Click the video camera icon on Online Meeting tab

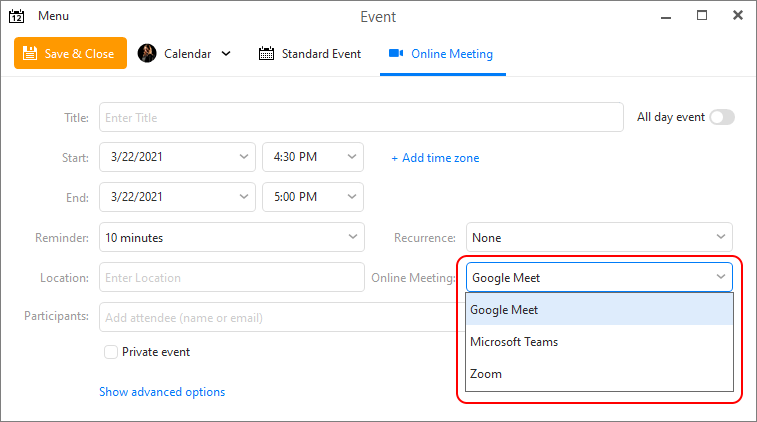point(396,53)
